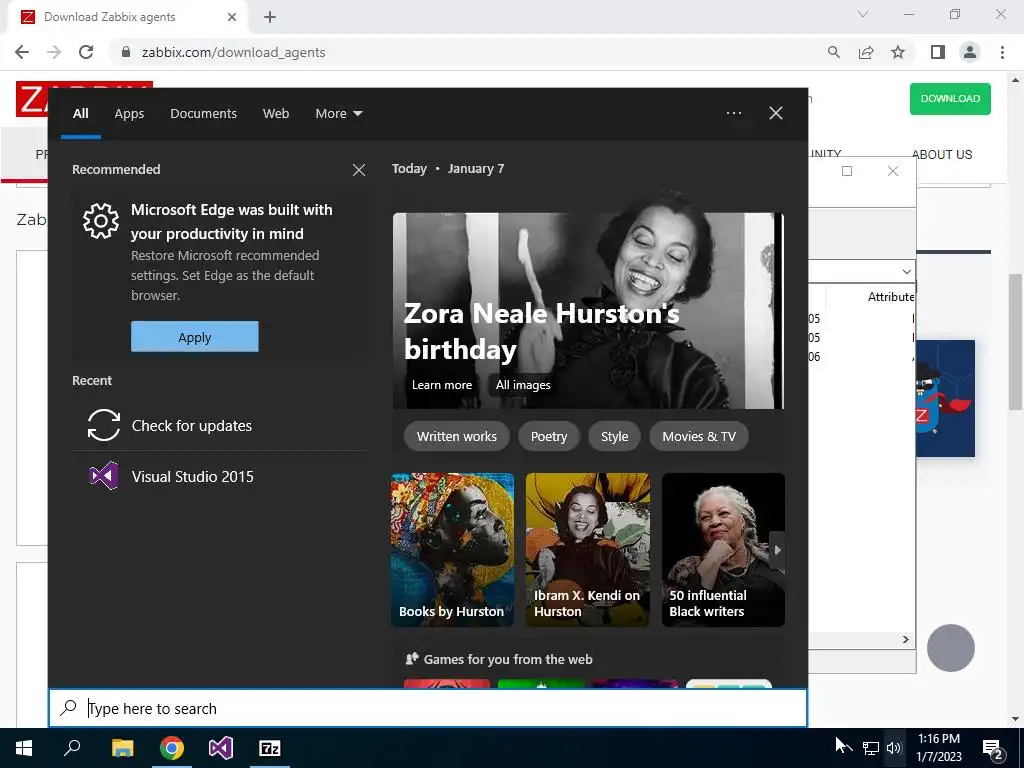The height and width of the screenshot is (768, 1024).
Task: Click Chrome's back arrow button
Action: point(22,52)
